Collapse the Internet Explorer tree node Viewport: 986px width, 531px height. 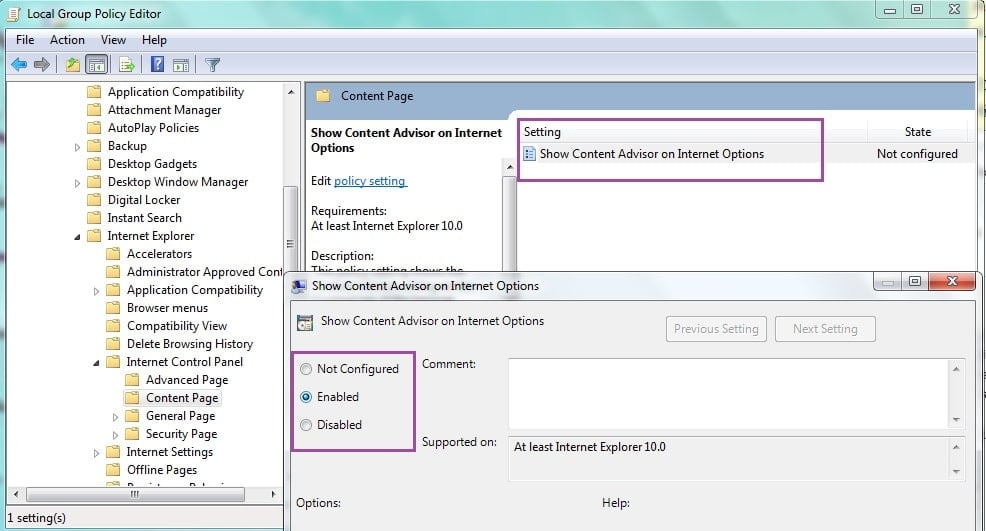77,237
